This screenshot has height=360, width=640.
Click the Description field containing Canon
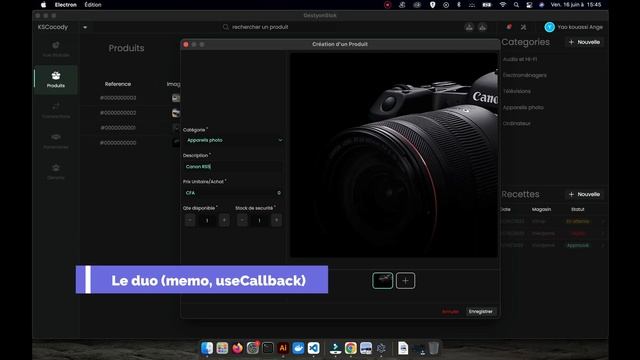point(233,167)
